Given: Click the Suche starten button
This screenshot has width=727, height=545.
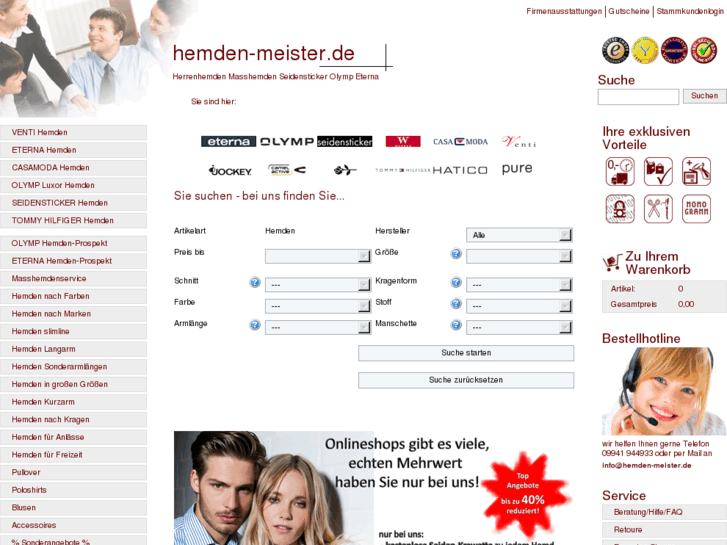Looking at the screenshot, I should click(x=466, y=353).
